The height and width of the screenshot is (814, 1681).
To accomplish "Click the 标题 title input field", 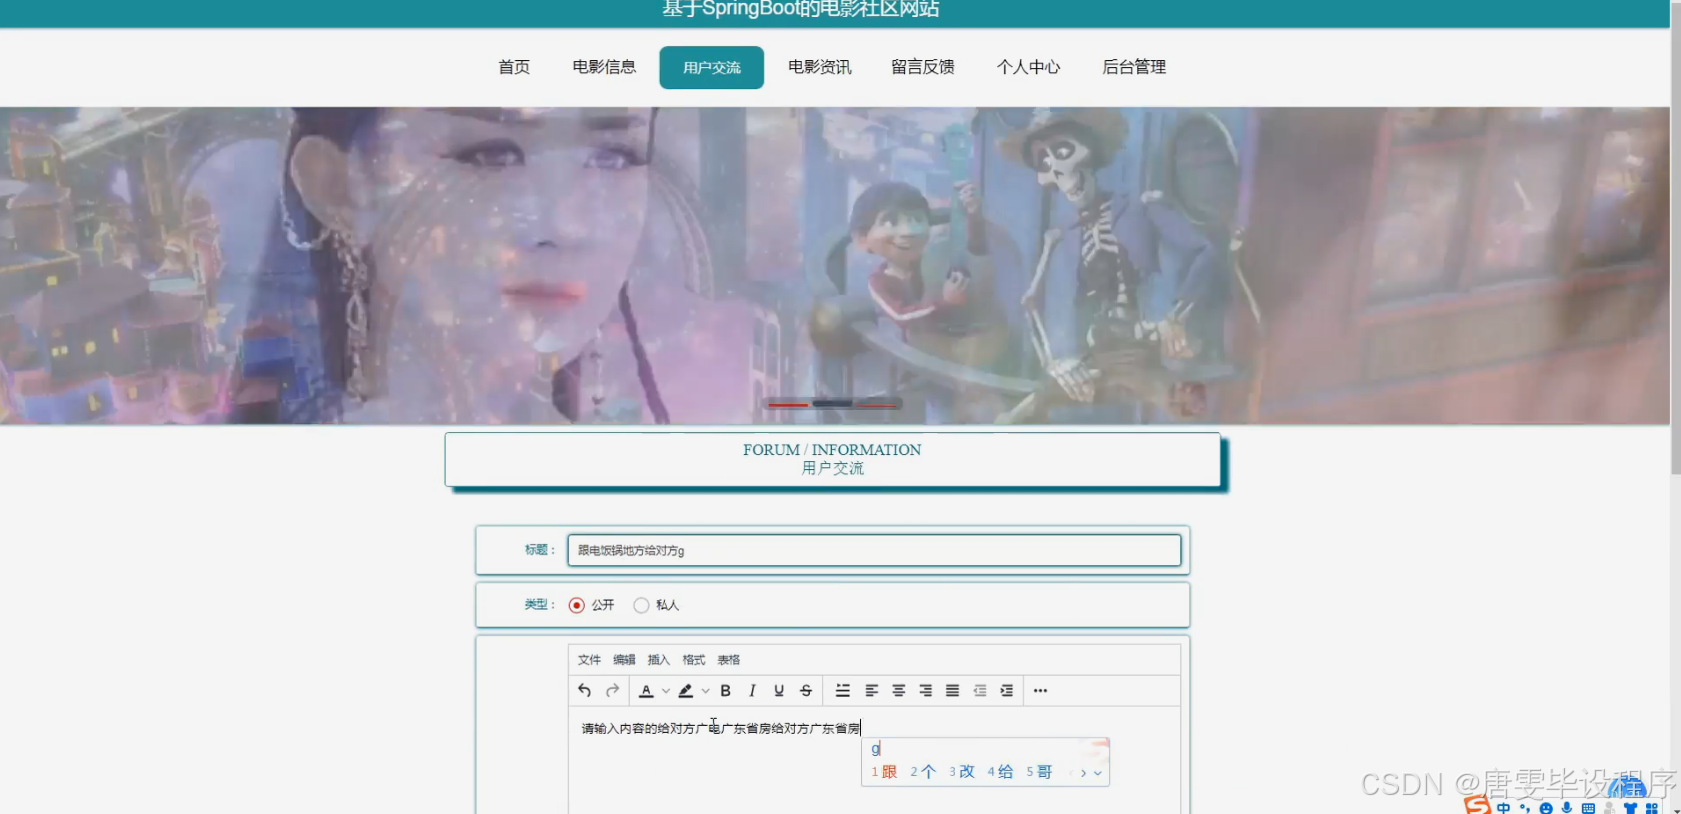I will (x=874, y=551).
